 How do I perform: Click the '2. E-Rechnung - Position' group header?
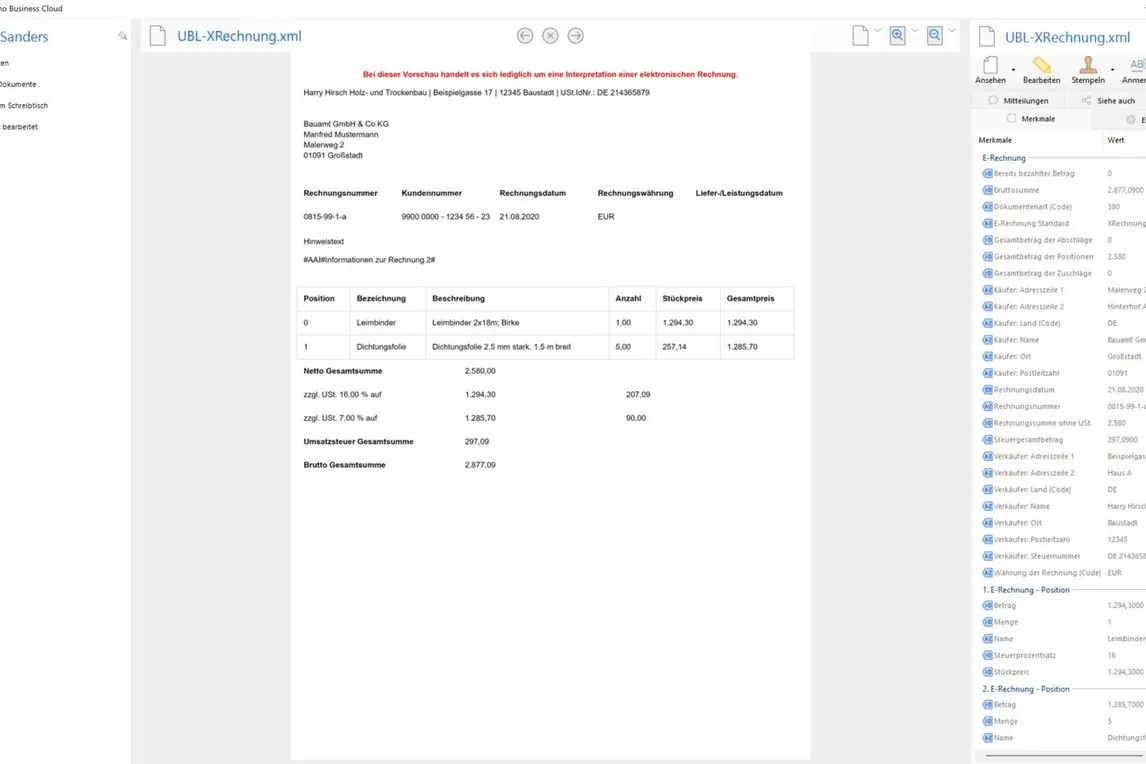(1025, 689)
